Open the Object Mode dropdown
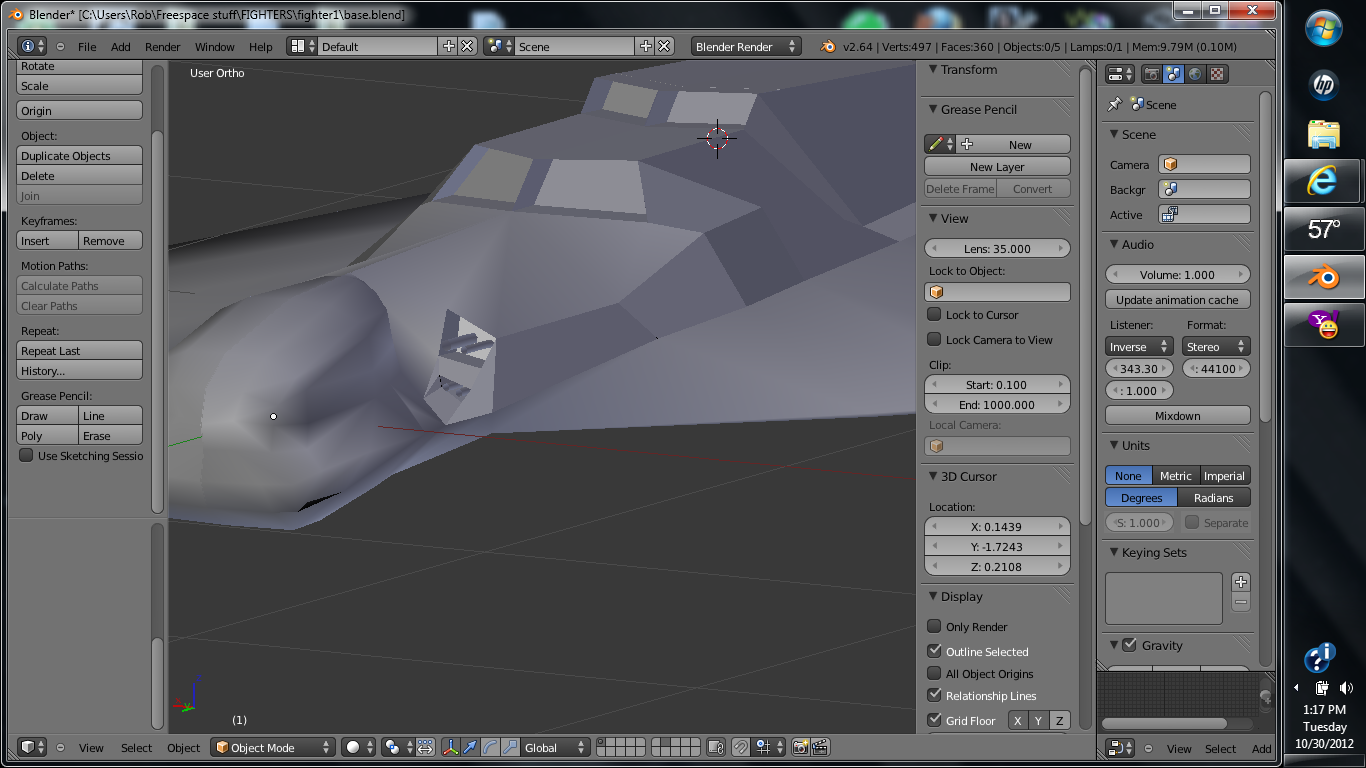 point(273,747)
